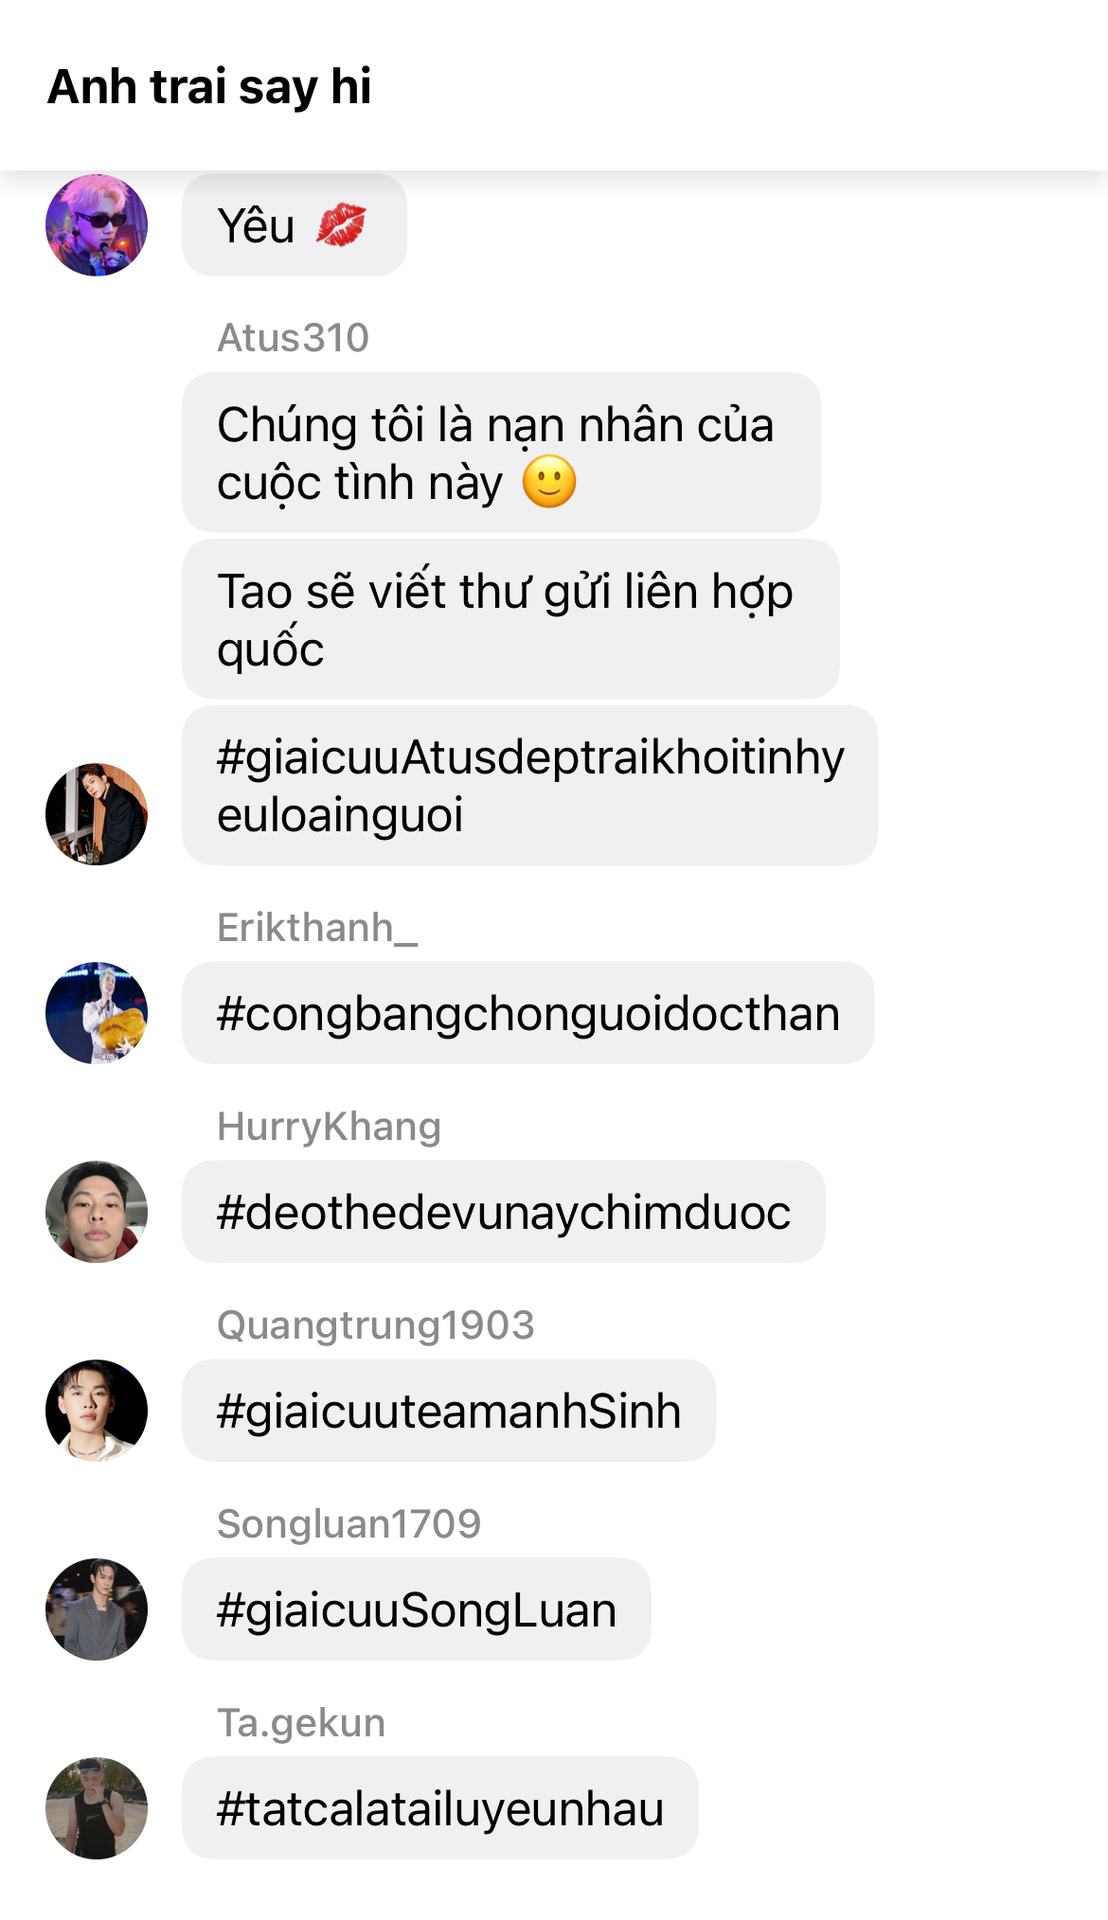Tap the Erikthanh_ username label

317,928
